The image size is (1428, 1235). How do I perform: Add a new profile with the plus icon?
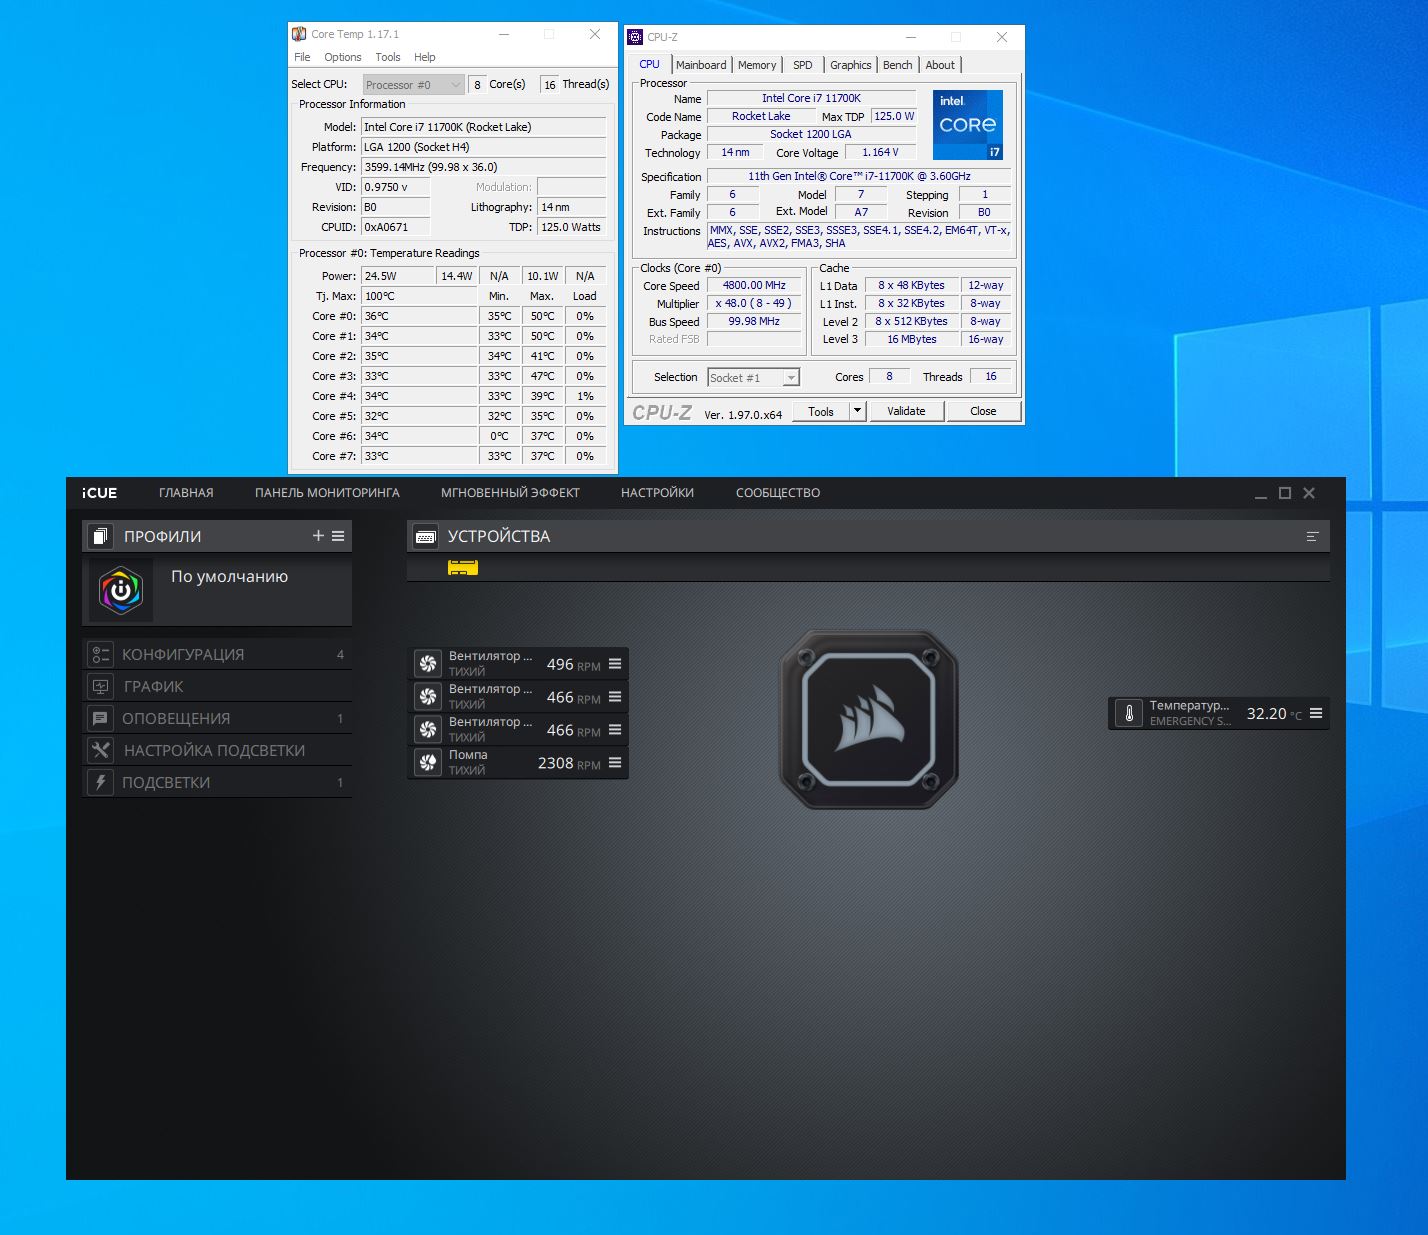click(x=318, y=536)
